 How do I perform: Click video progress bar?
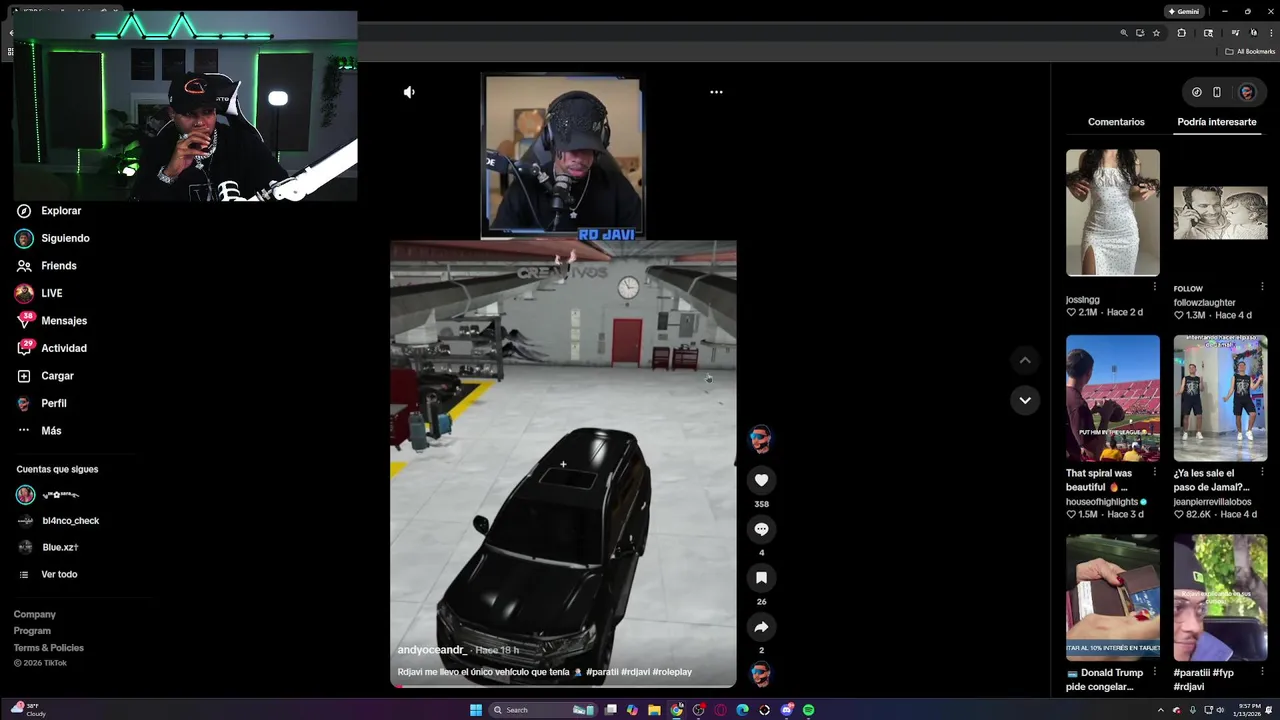563,686
